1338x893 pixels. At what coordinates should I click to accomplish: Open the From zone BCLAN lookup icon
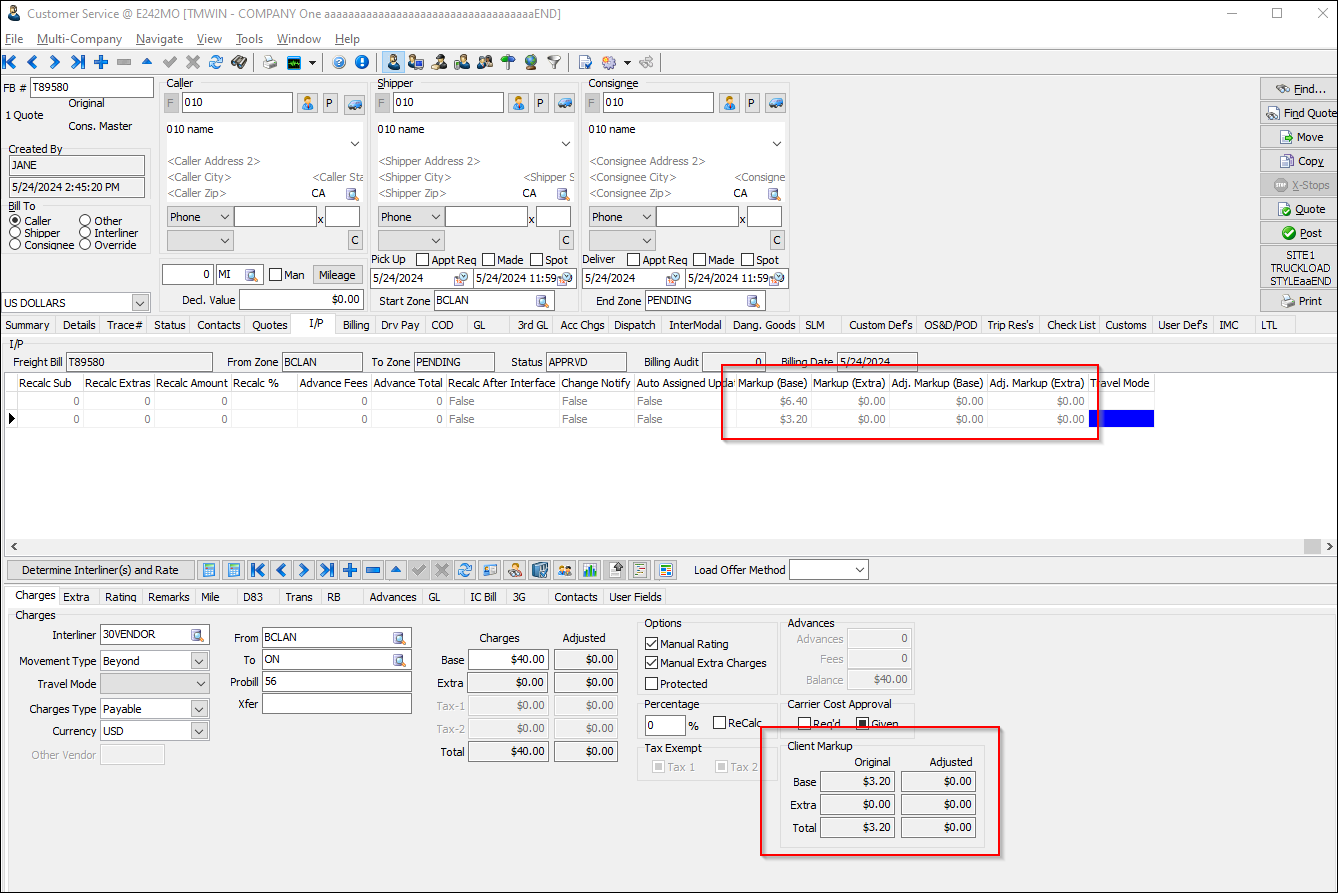[x=399, y=638]
